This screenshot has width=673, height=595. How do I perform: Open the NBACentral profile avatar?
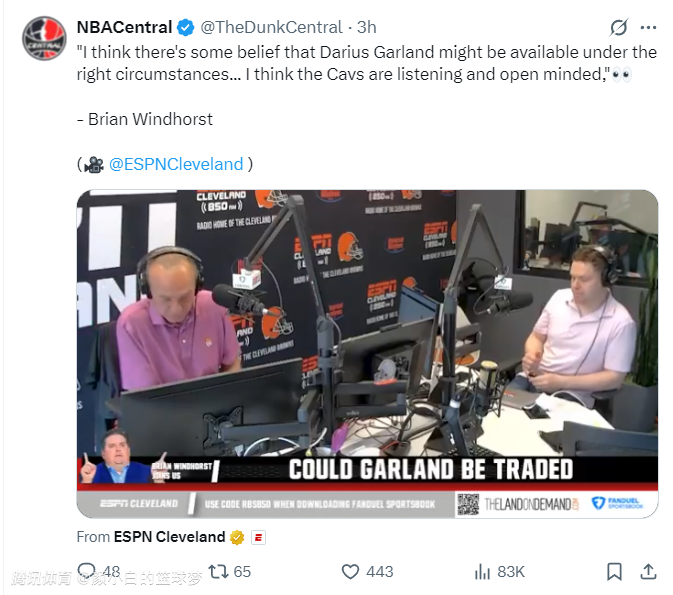44,38
